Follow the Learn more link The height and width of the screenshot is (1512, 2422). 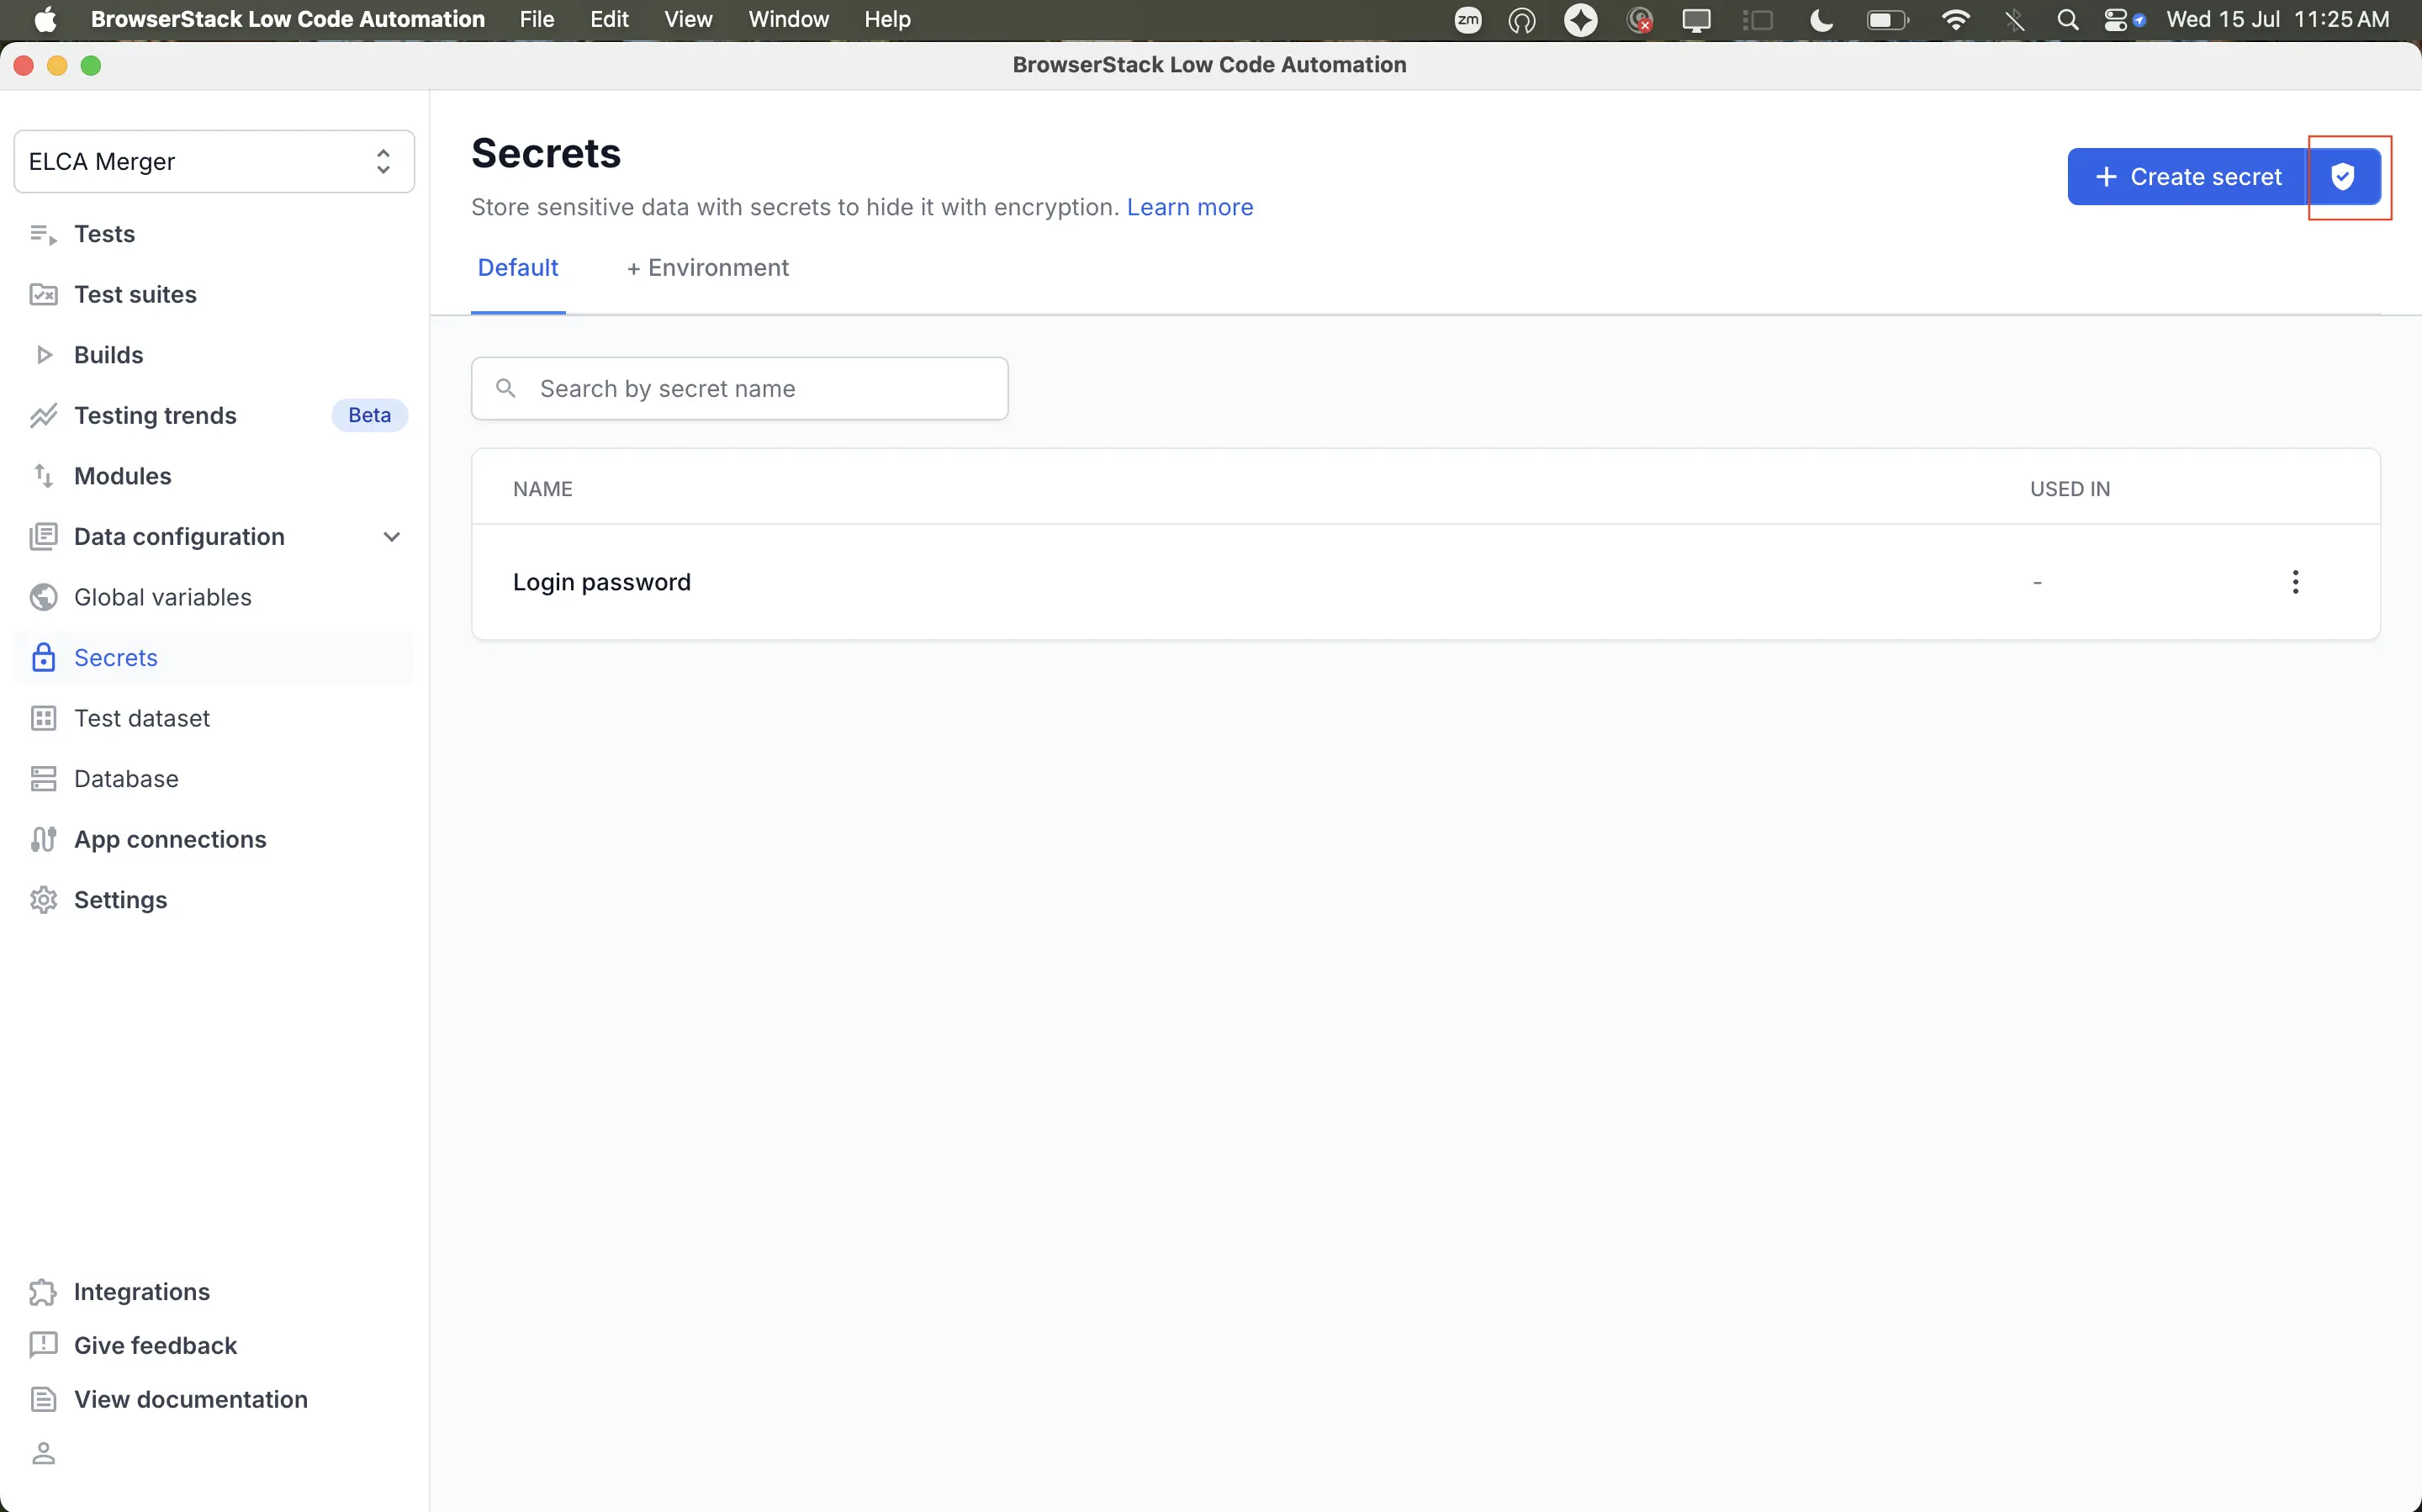tap(1190, 207)
